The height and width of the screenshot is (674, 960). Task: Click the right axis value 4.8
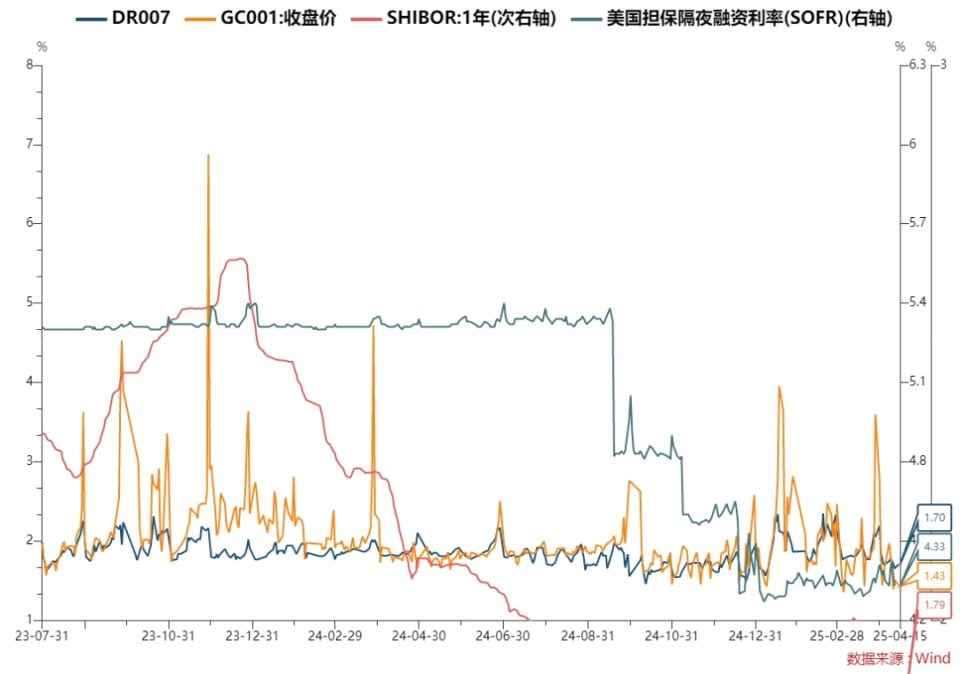(x=917, y=461)
